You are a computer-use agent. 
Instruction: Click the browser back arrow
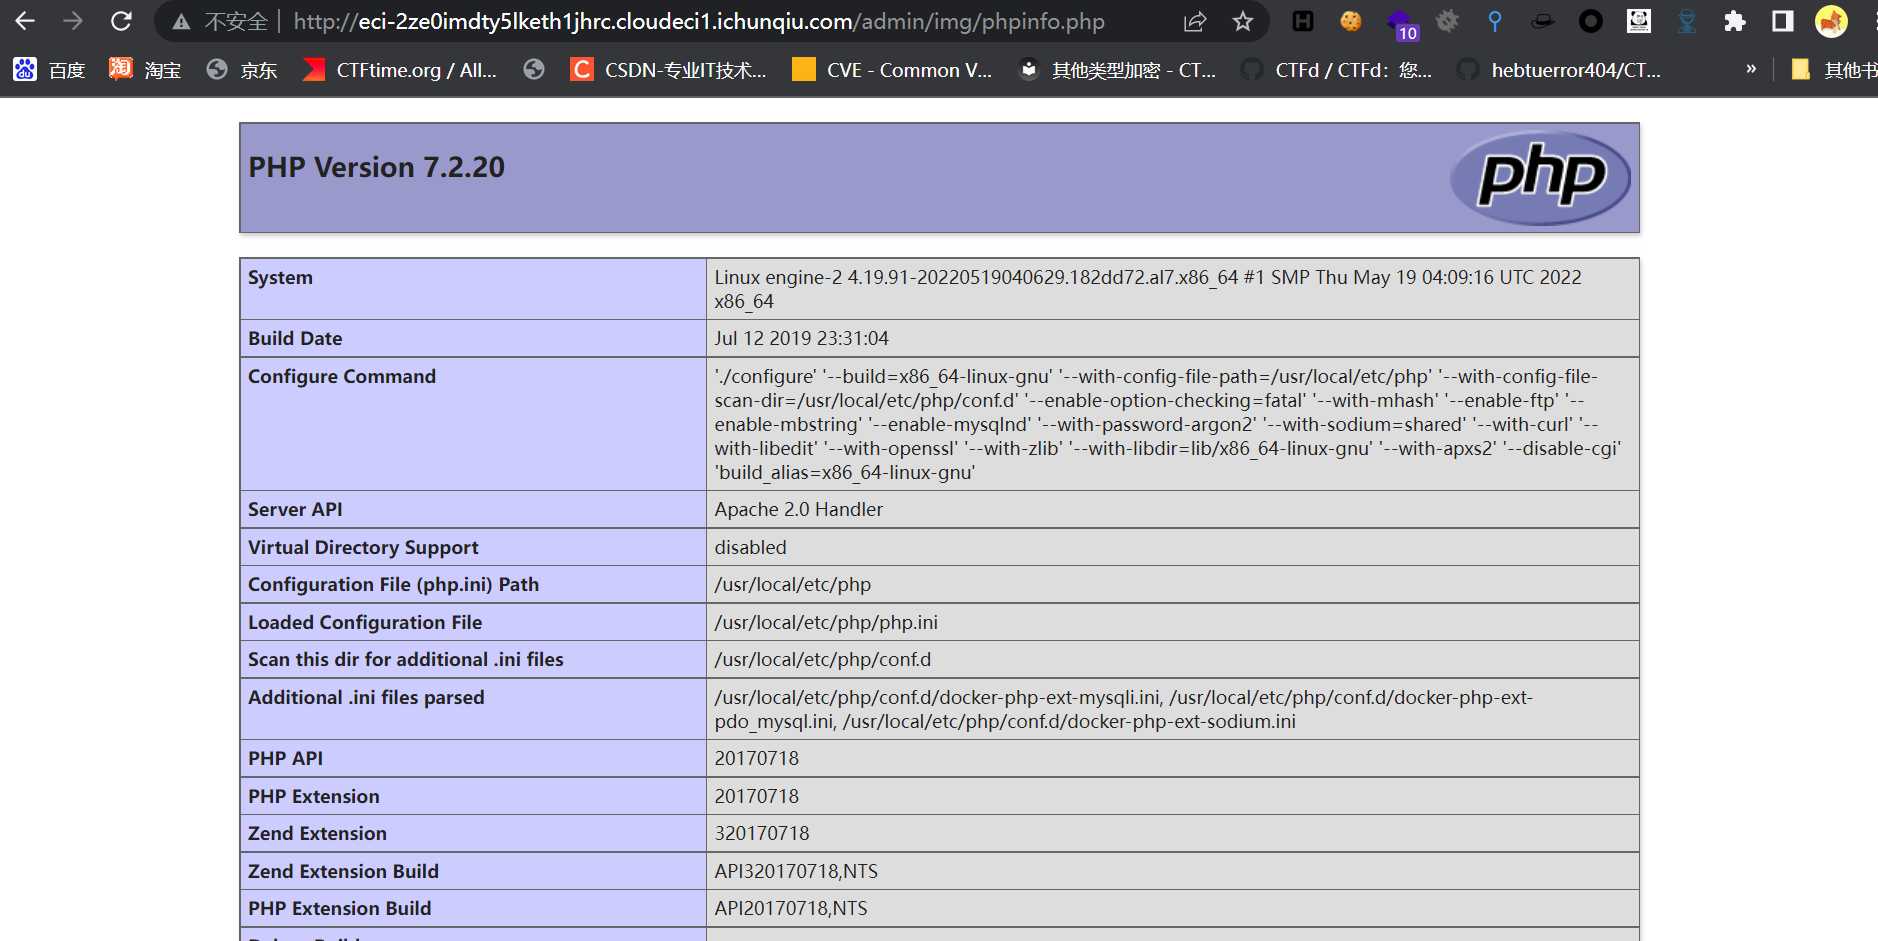coord(25,21)
